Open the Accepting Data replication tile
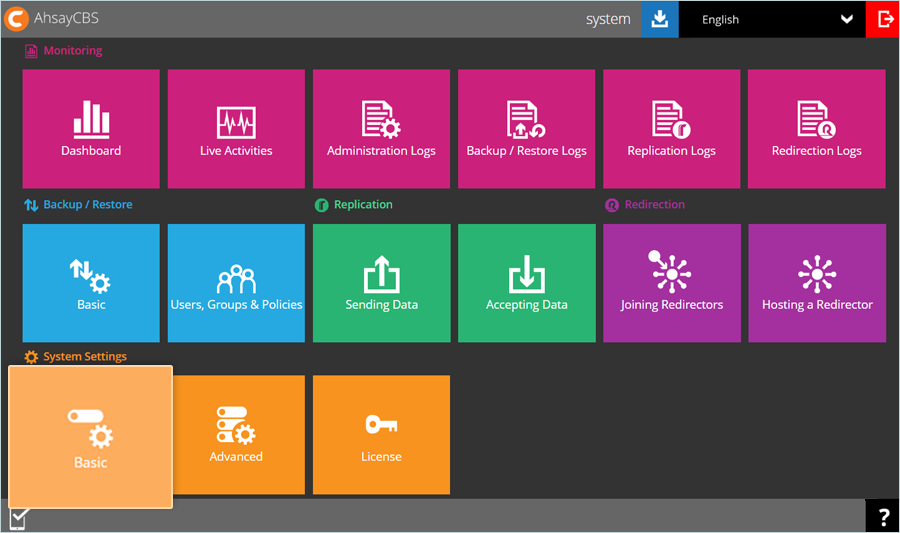The height and width of the screenshot is (533, 900). click(x=526, y=283)
